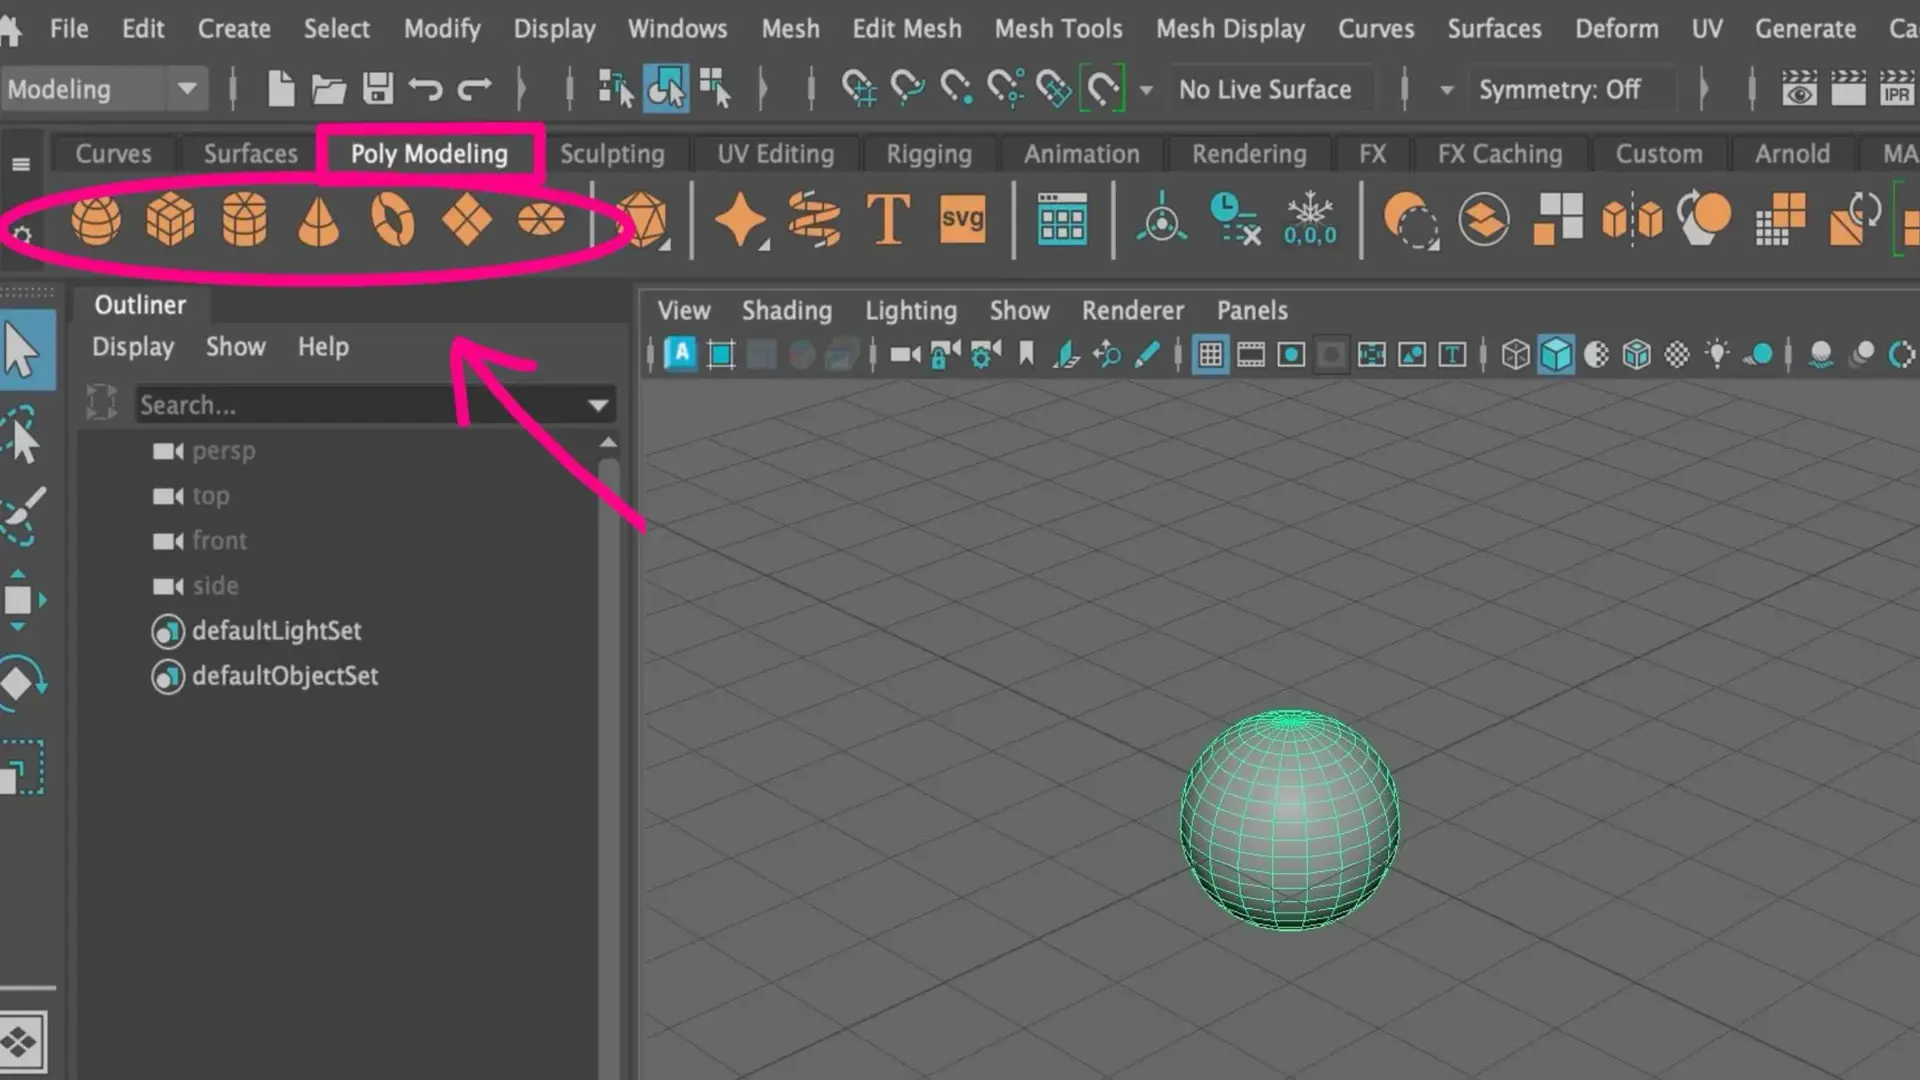Create a polygon cylinder from the shelf
This screenshot has height=1080, width=1920.
244,219
